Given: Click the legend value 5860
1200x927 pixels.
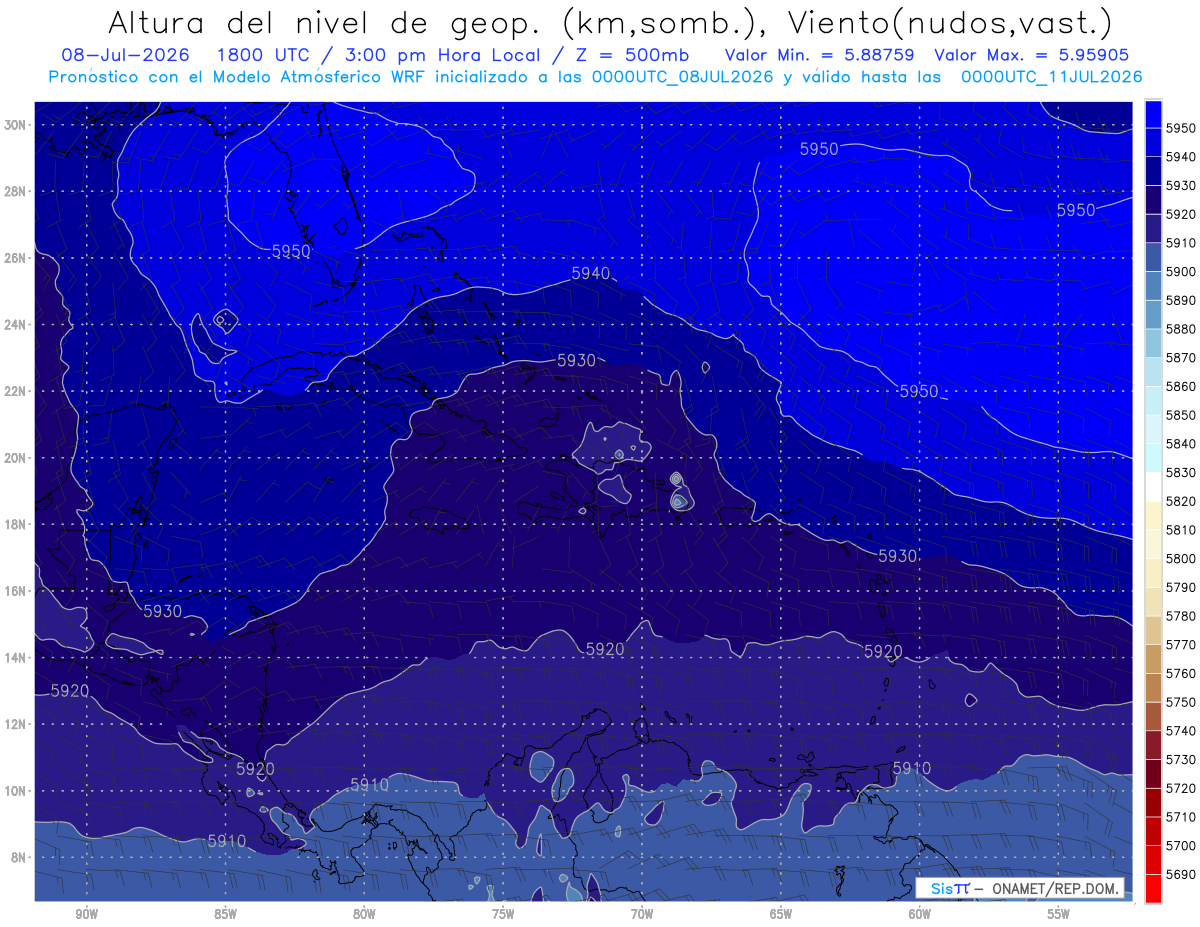Looking at the screenshot, I should tap(1181, 386).
